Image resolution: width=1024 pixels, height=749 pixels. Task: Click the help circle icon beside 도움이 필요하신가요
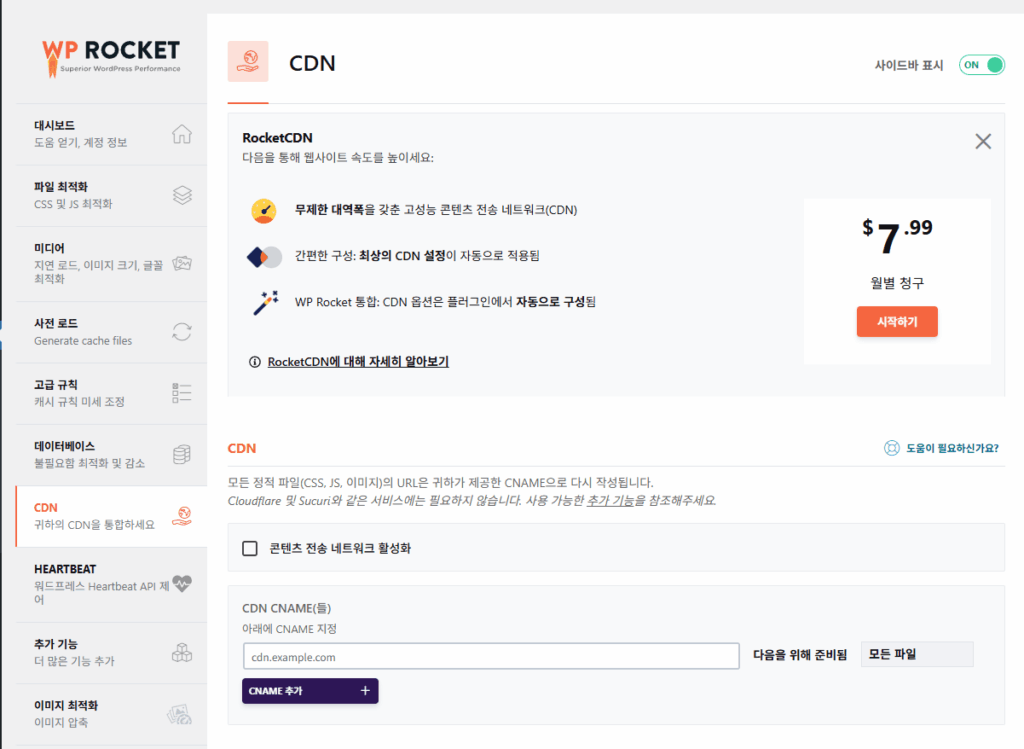891,448
